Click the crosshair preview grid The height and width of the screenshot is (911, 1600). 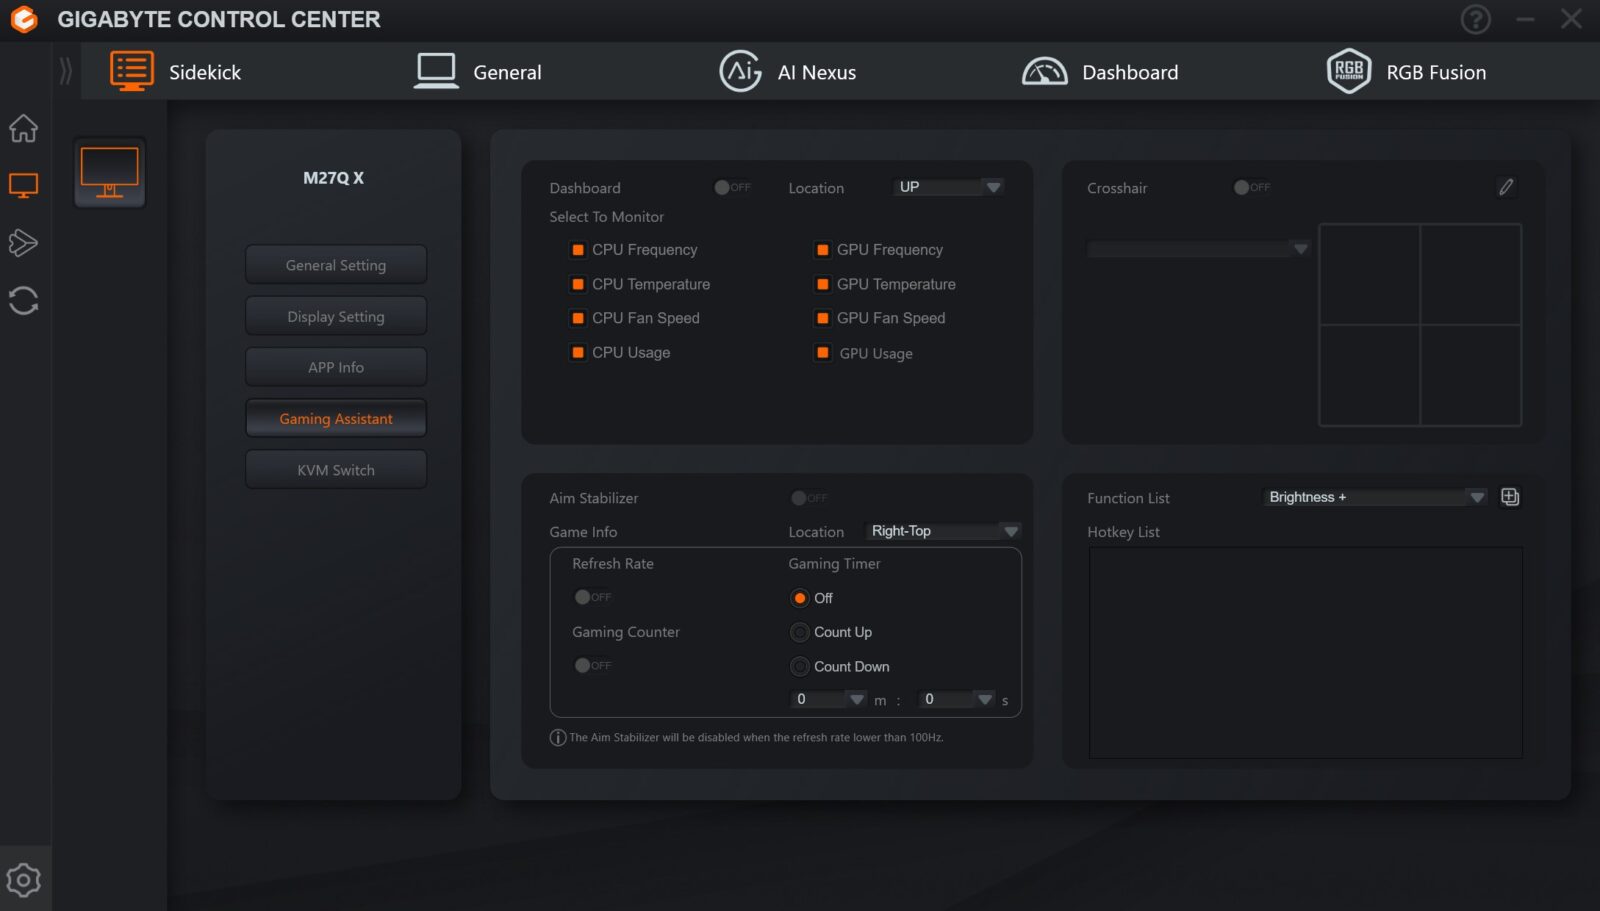point(1420,325)
